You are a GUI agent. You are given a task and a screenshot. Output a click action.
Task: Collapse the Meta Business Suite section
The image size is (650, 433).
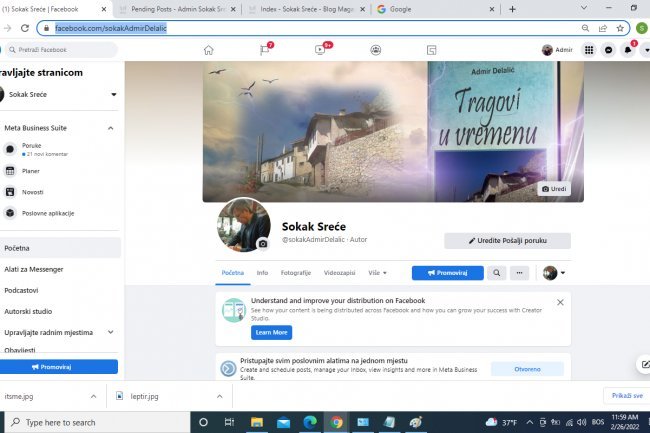click(x=111, y=128)
